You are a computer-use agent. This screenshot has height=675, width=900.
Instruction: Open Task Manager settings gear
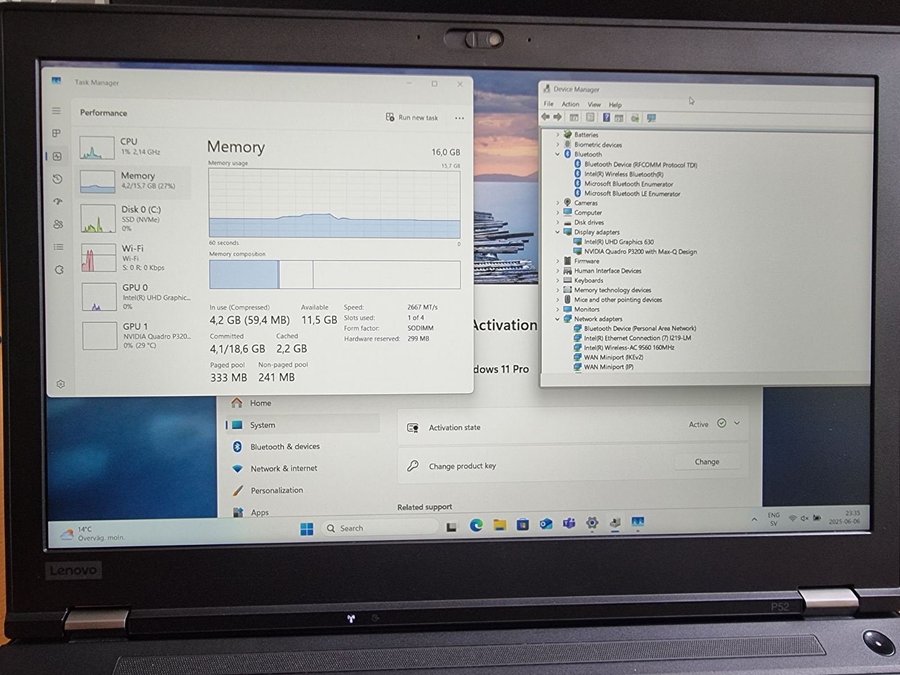(61, 384)
